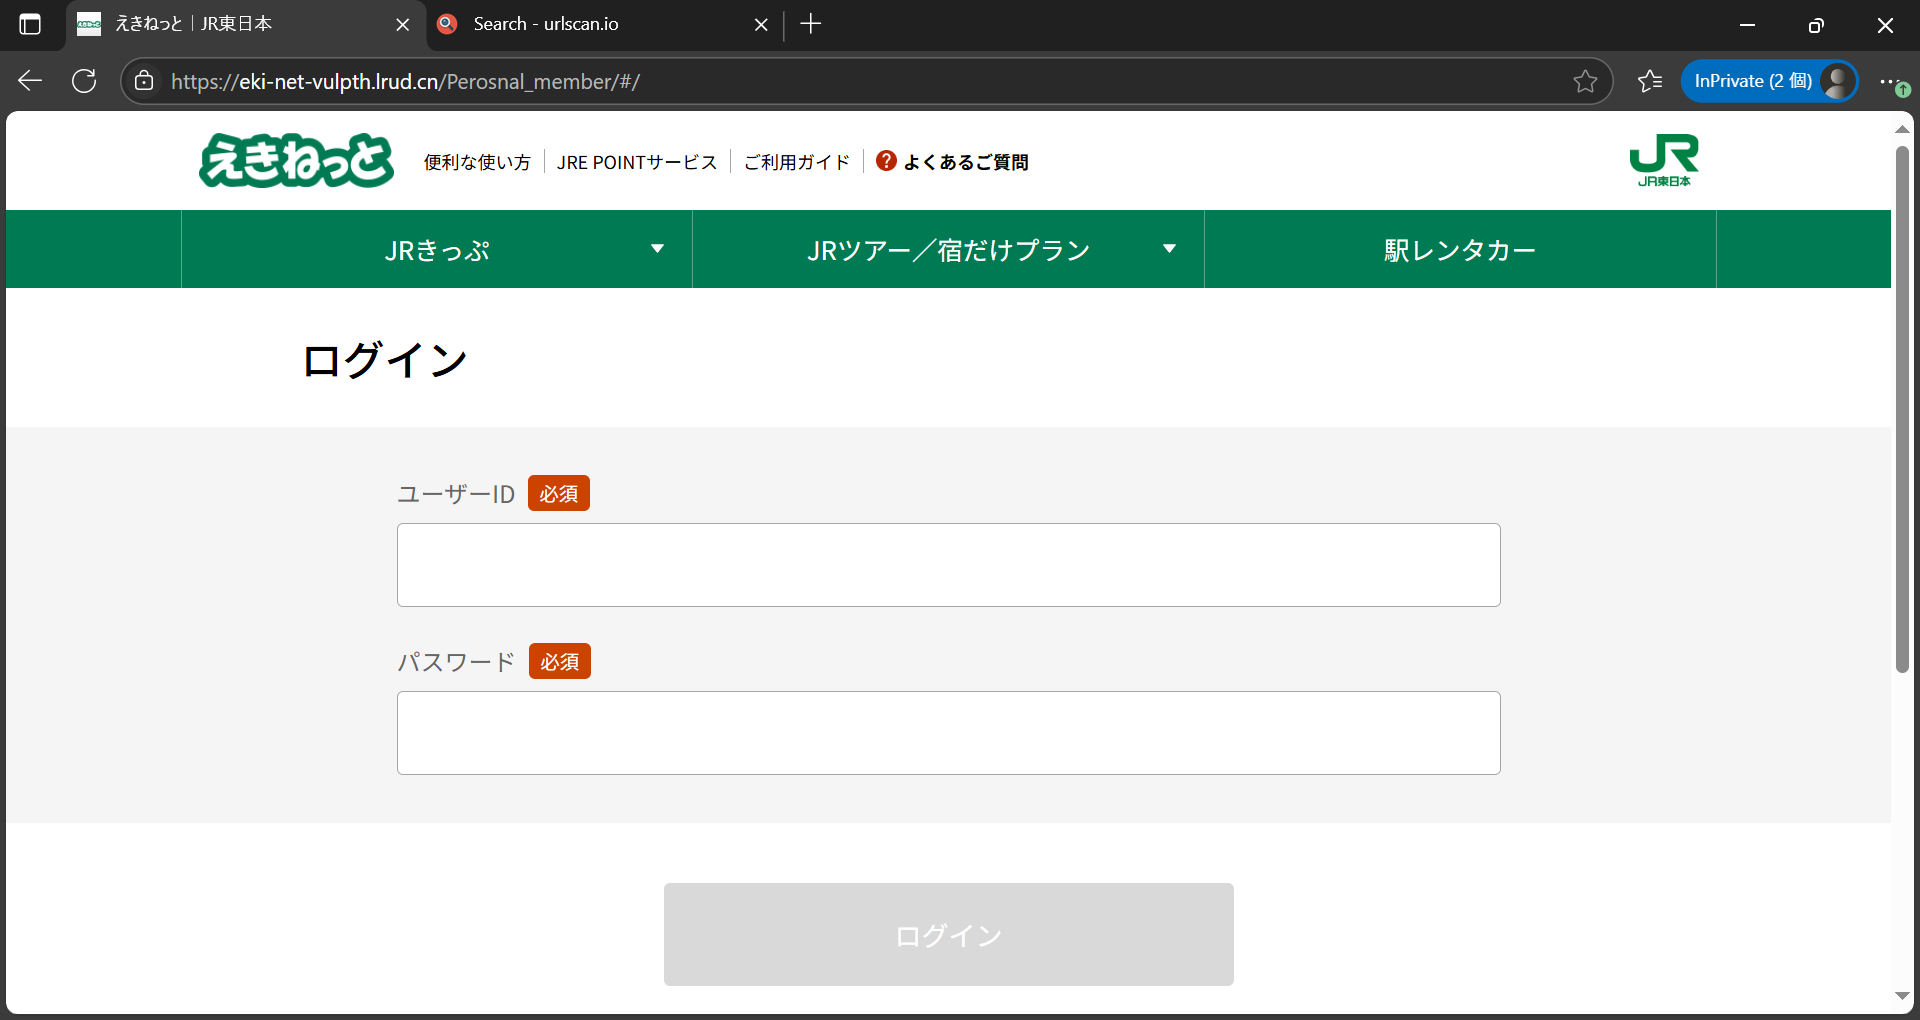Open the JRツアー／宿だけプラン menu
The image size is (1920, 1020).
click(x=948, y=249)
